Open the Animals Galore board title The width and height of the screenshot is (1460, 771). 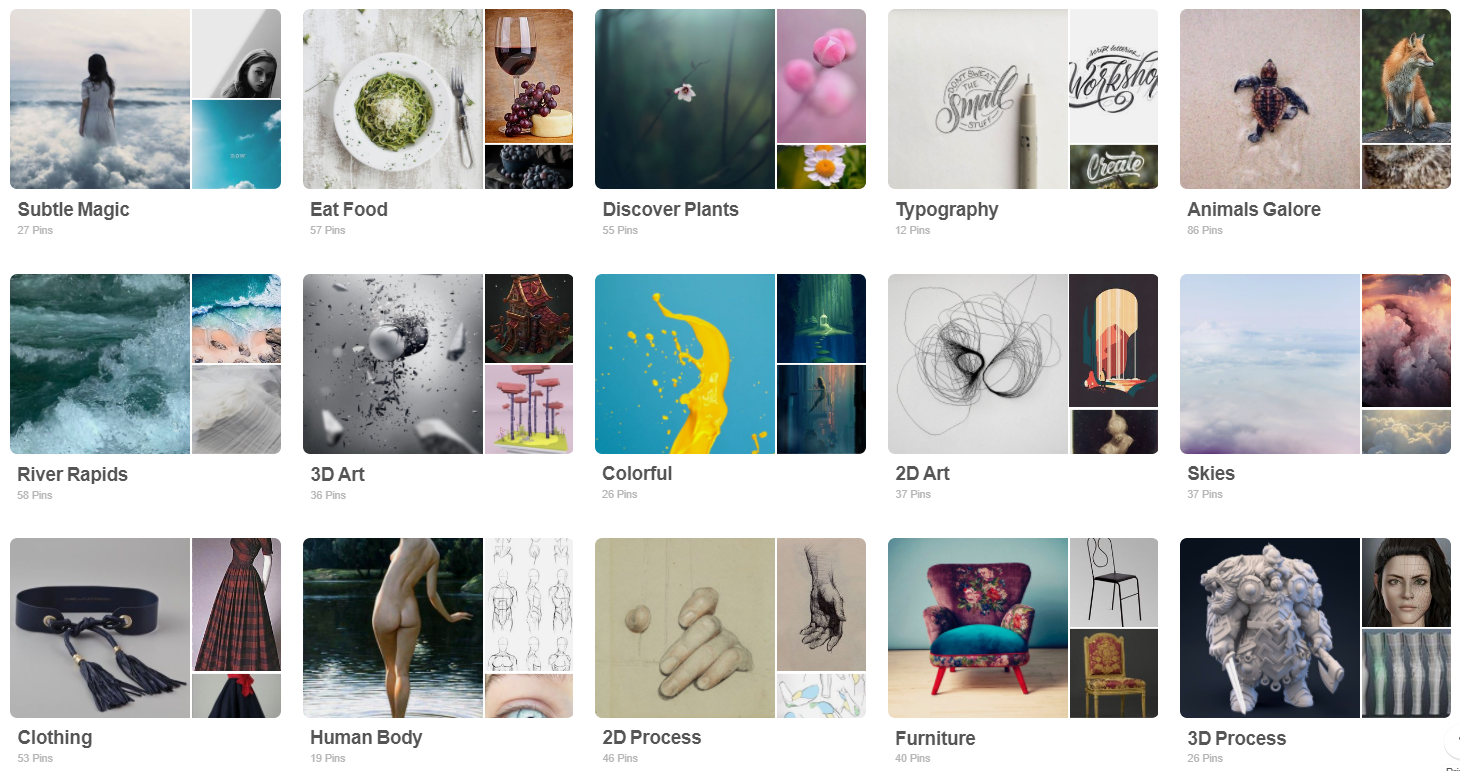[1254, 210]
